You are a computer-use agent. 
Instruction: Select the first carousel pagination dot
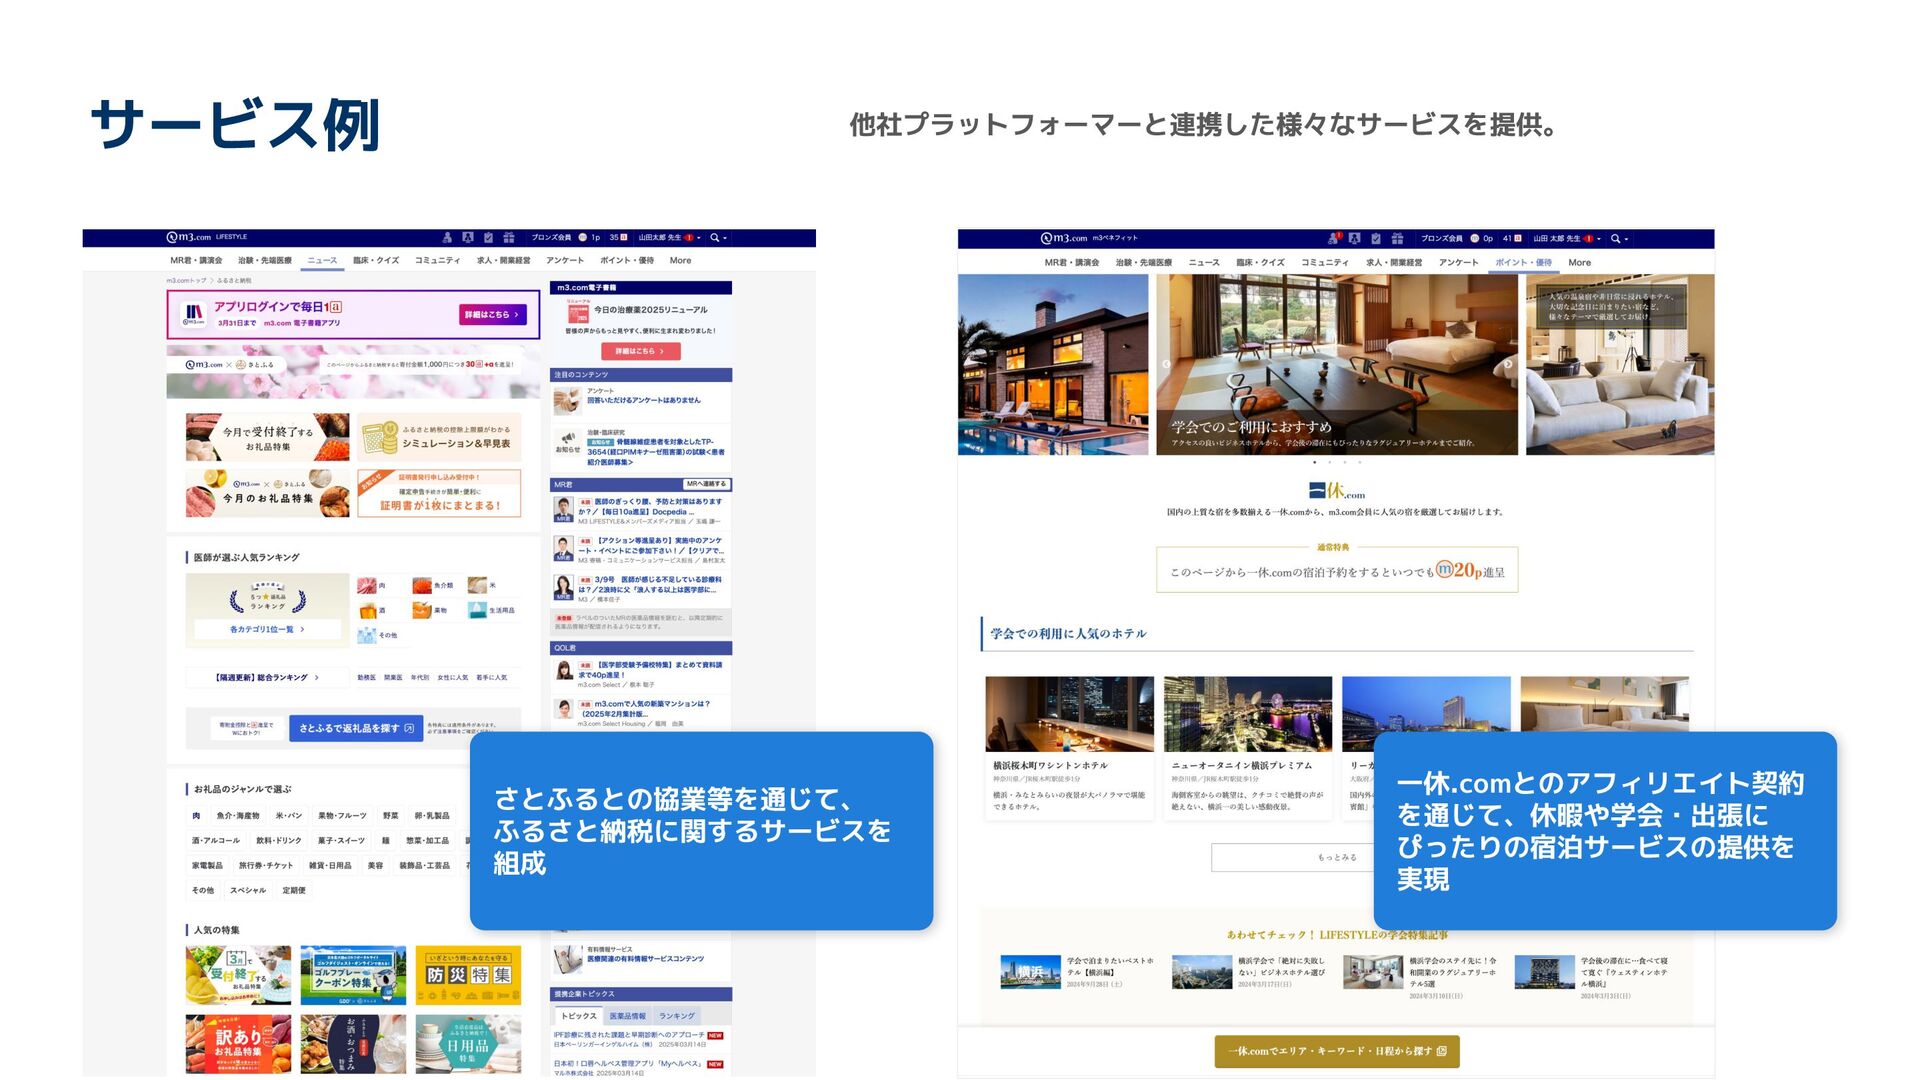pos(1314,463)
